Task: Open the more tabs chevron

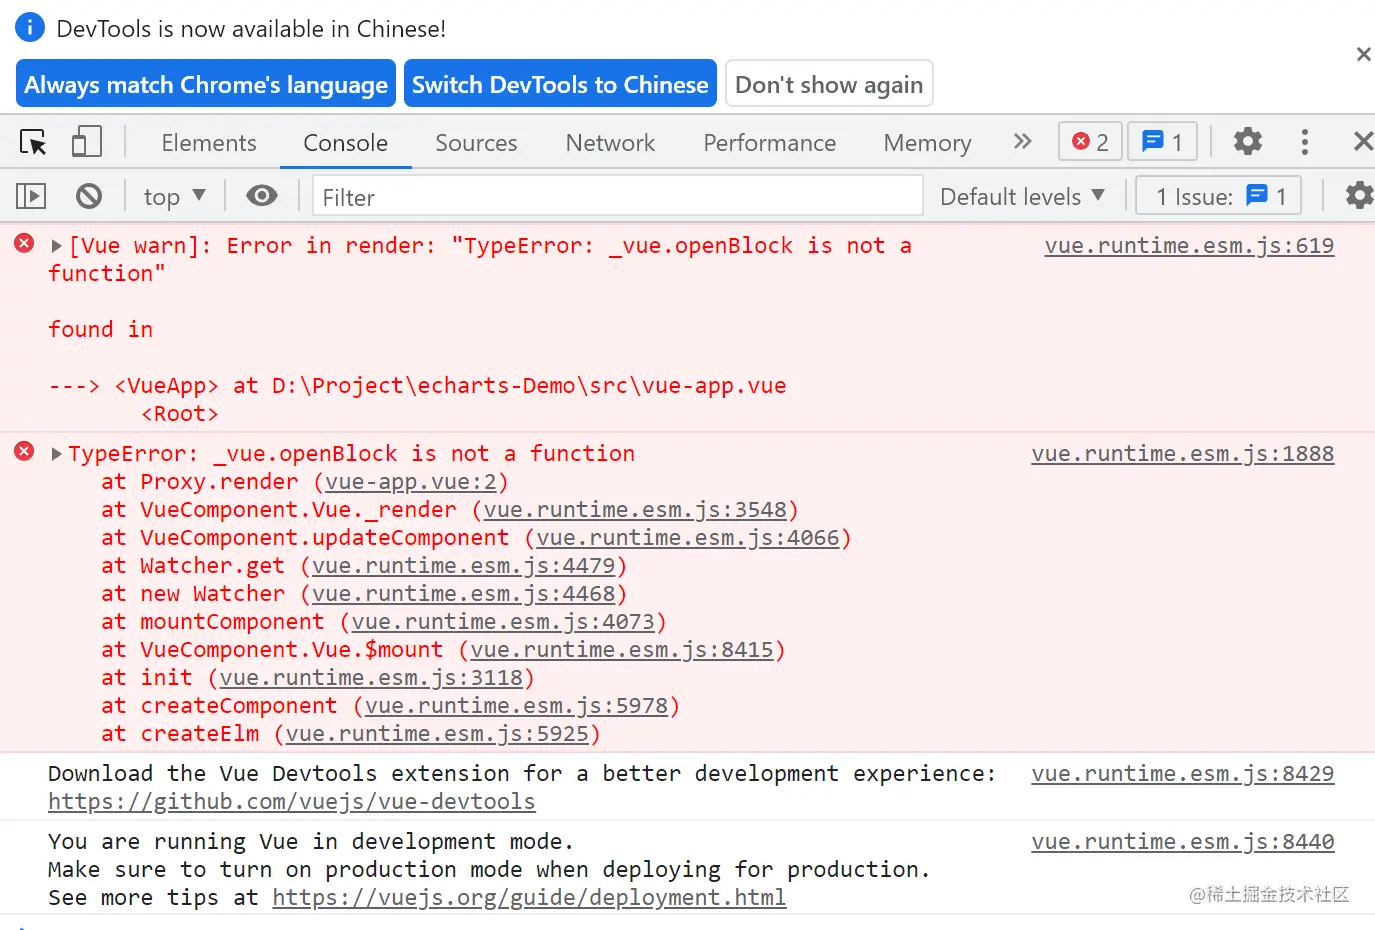Action: [x=1022, y=141]
